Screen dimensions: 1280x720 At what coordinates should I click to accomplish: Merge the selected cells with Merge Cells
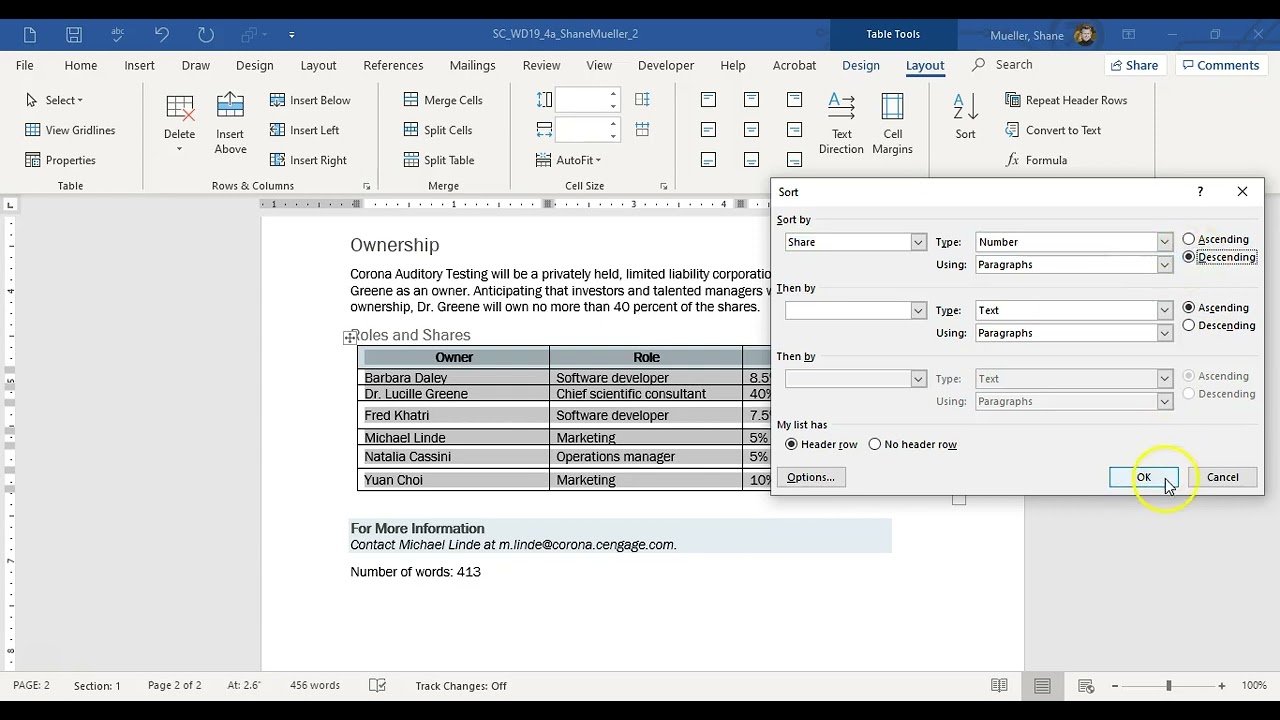coord(443,100)
